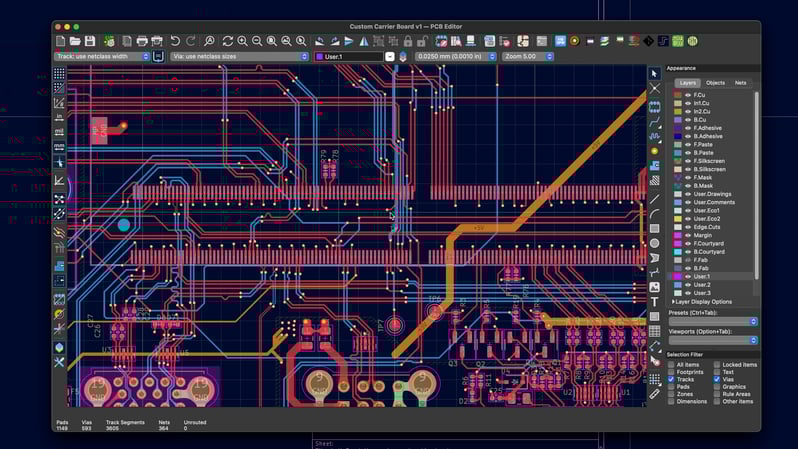The height and width of the screenshot is (449, 798).
Task: Toggle visibility of B.Cu layer
Action: [x=688, y=120]
